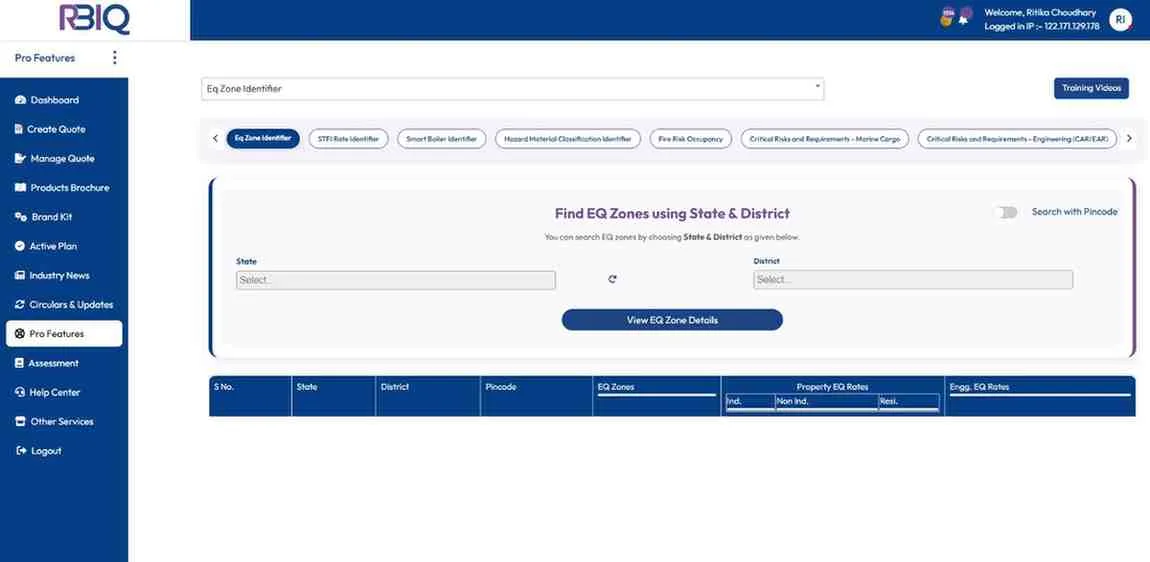The image size is (1150, 562).
Task: Open Active Plan in sidebar
Action: [x=53, y=247]
